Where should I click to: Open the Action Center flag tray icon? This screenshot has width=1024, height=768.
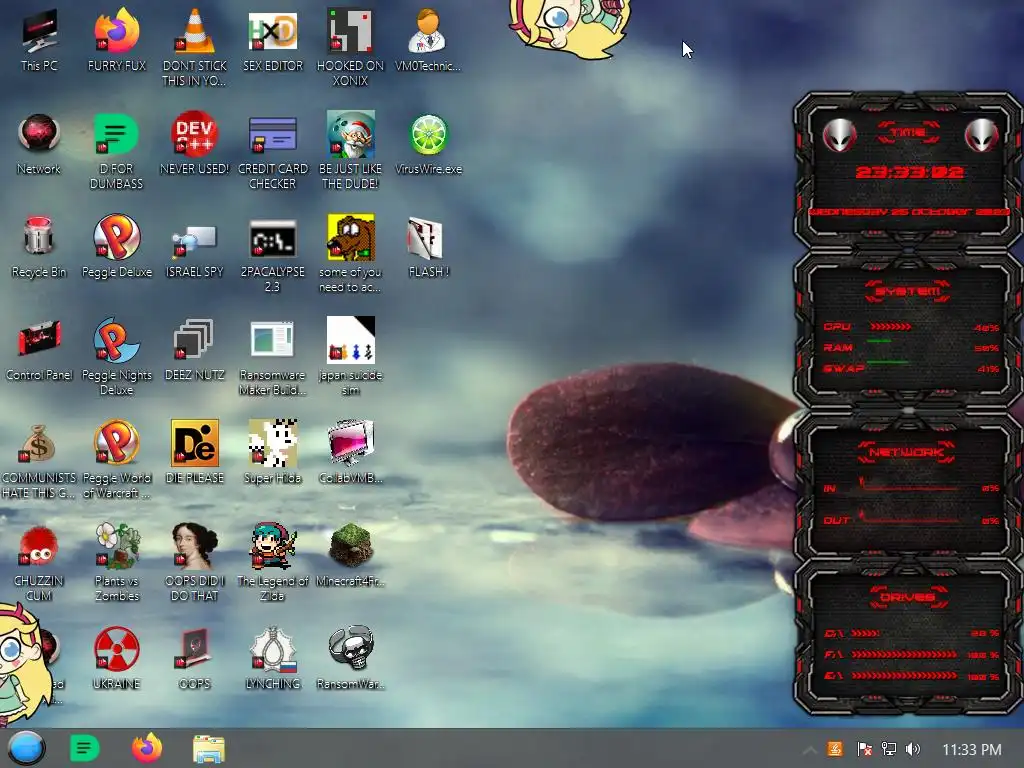(x=864, y=749)
